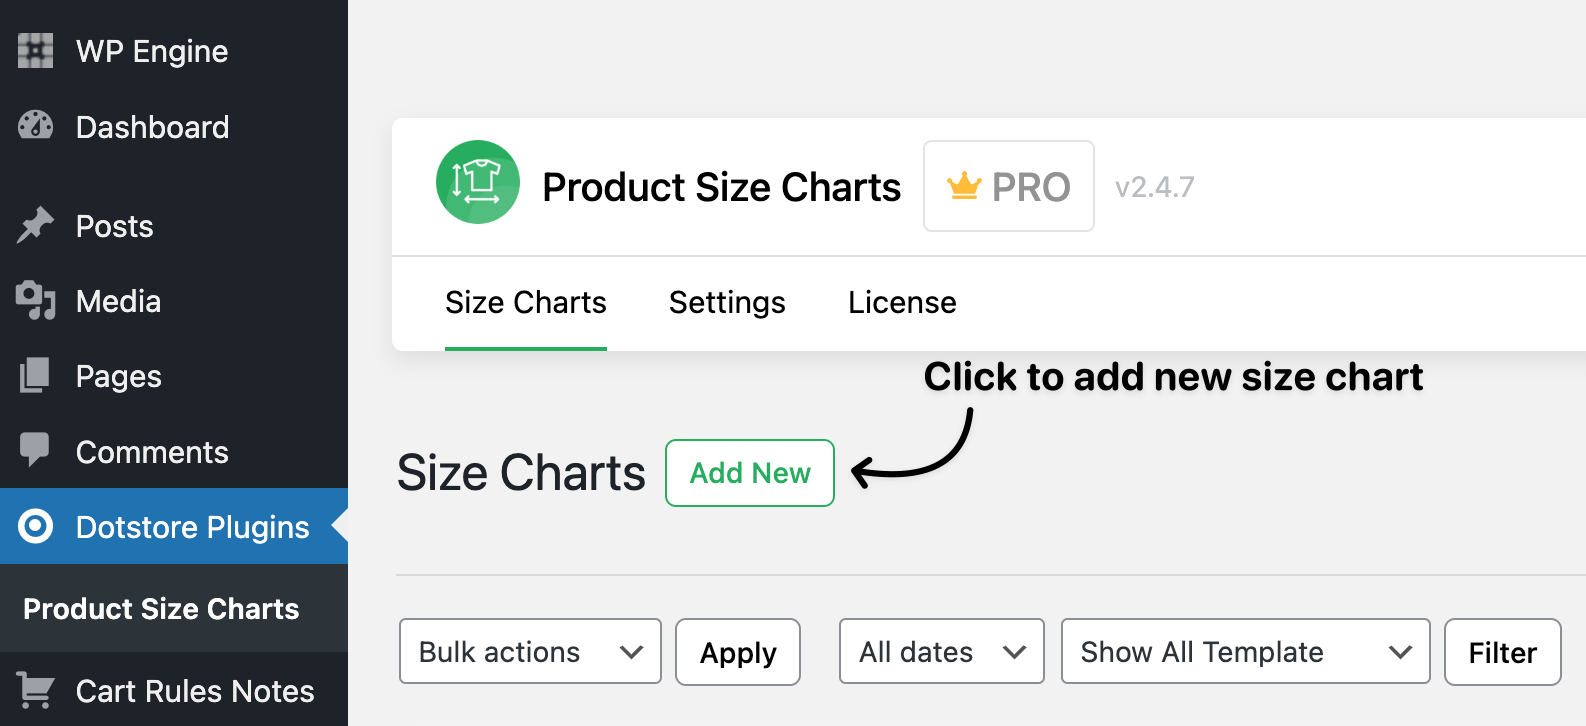Open the License tab
Image resolution: width=1586 pixels, height=726 pixels.
pos(901,303)
